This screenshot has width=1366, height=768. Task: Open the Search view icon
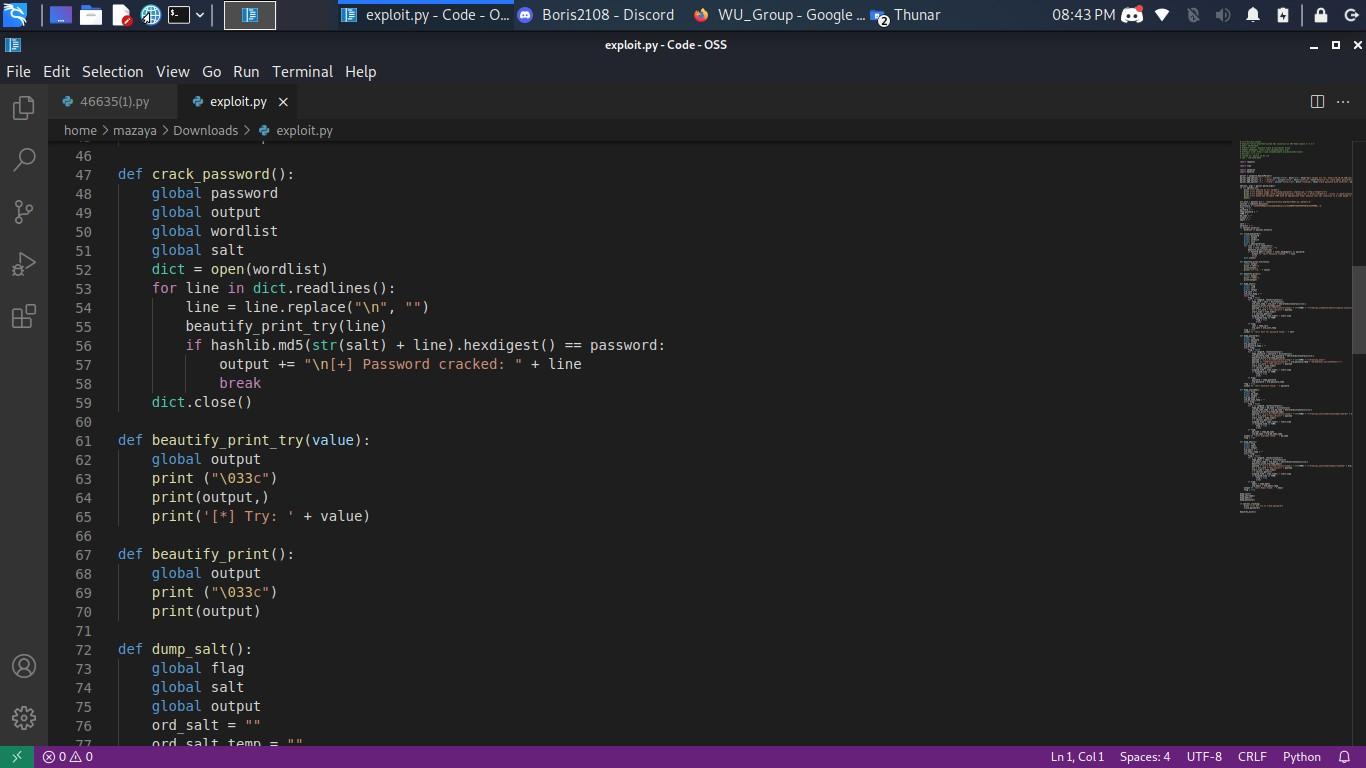pyautogui.click(x=24, y=160)
